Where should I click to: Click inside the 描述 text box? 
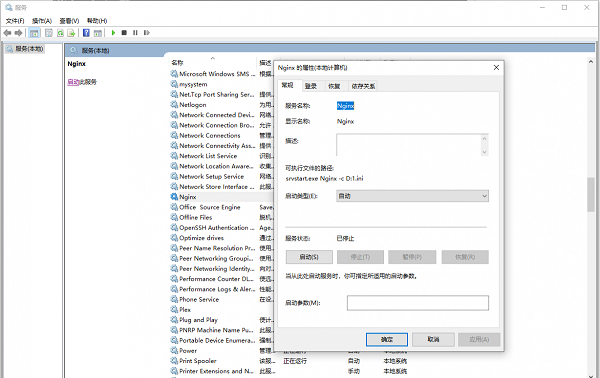pos(408,145)
